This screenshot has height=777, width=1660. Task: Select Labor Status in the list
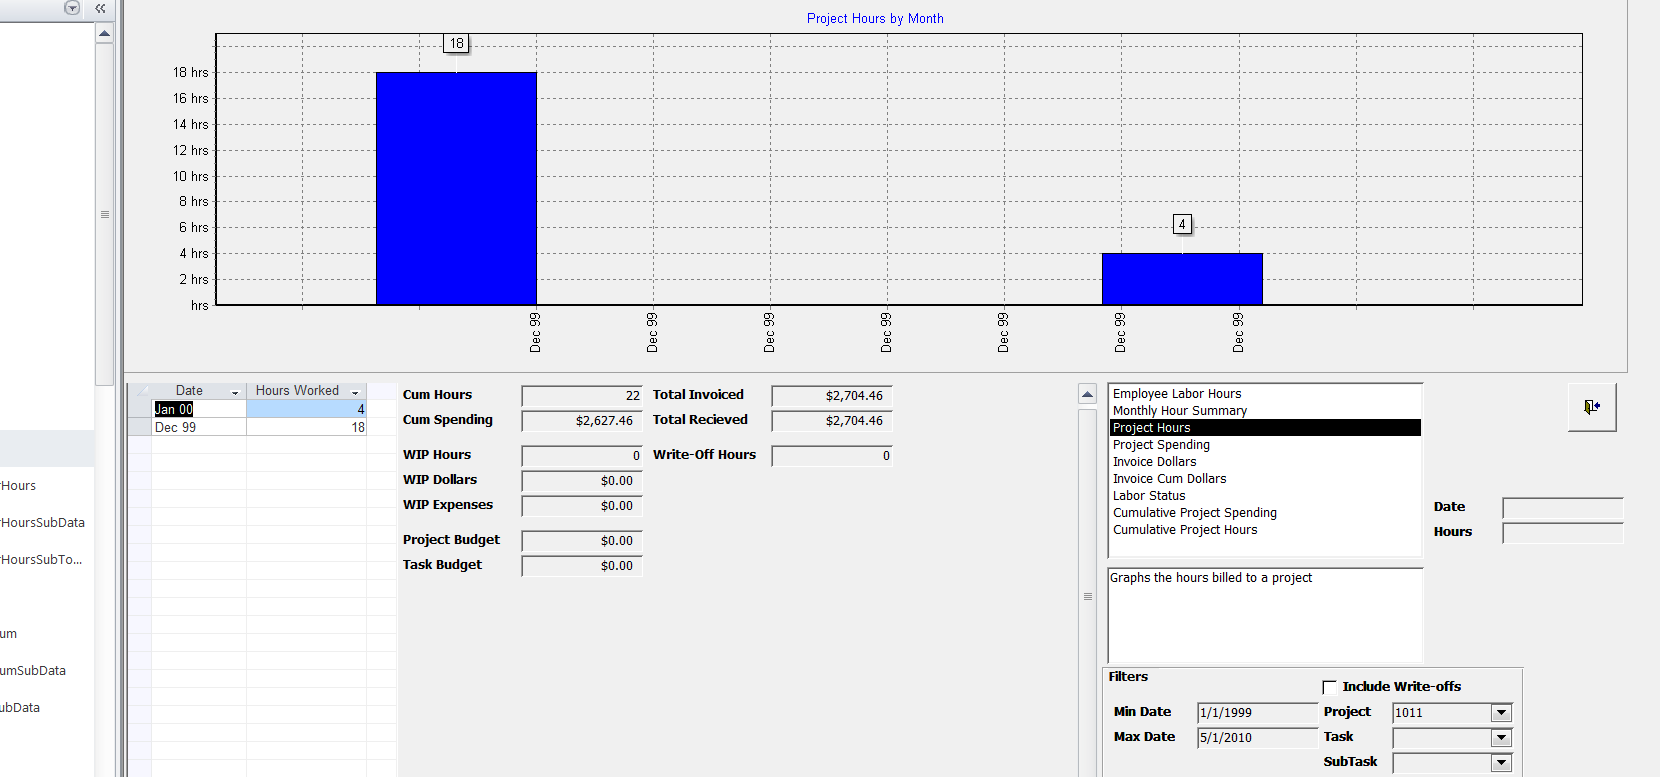pyautogui.click(x=1265, y=496)
